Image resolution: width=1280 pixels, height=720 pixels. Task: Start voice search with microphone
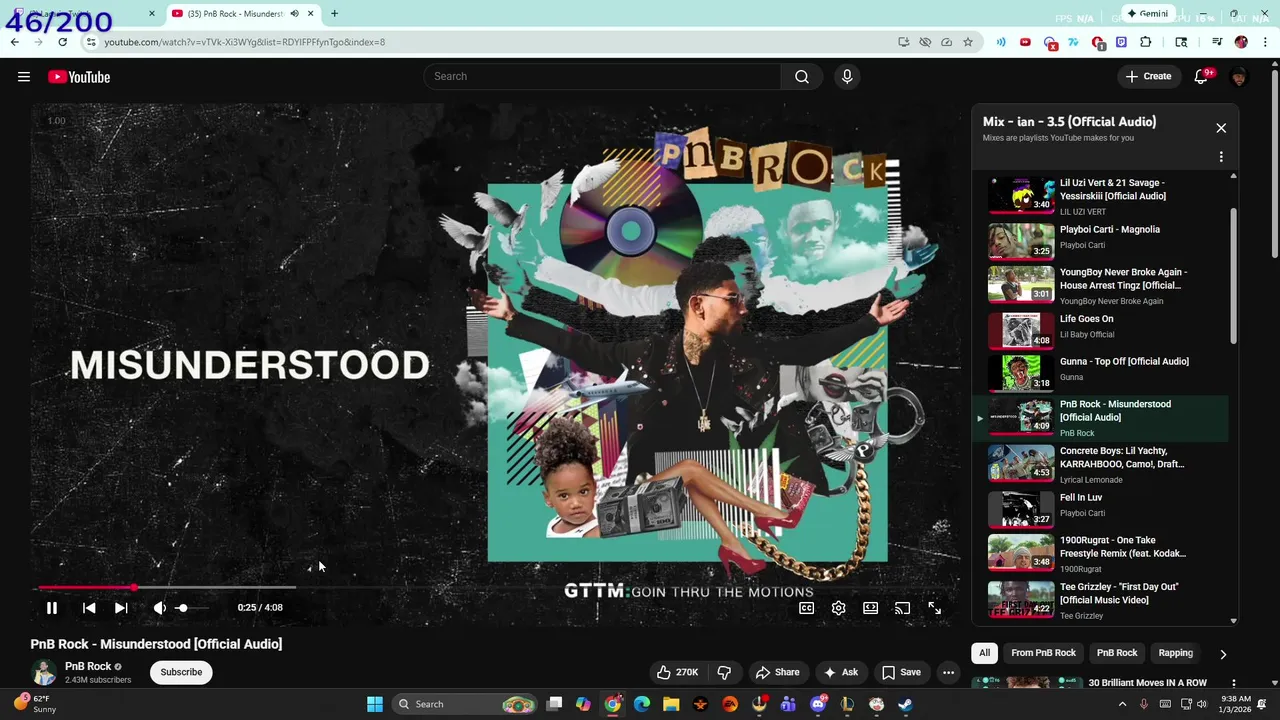pos(847,77)
